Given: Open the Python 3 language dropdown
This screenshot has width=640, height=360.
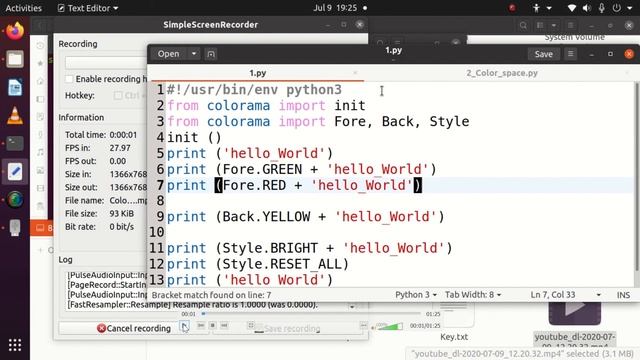Looking at the screenshot, I should 416,295.
